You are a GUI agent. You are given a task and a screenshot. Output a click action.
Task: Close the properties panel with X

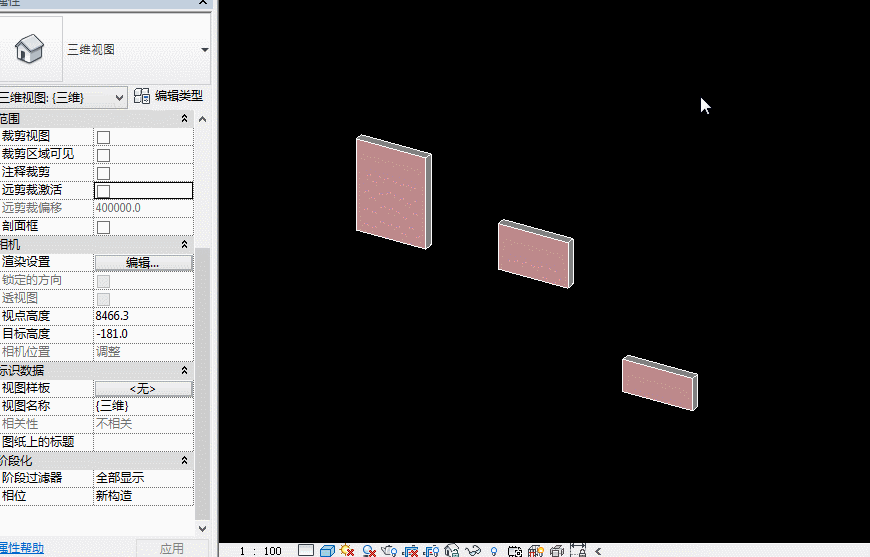pos(203,3)
